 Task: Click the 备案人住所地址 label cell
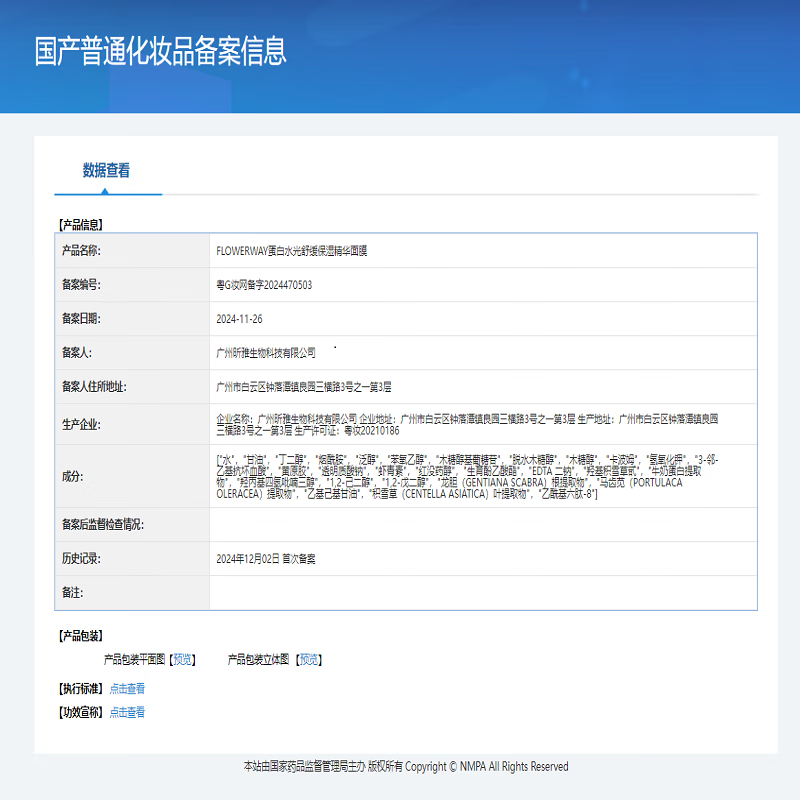tap(132, 387)
